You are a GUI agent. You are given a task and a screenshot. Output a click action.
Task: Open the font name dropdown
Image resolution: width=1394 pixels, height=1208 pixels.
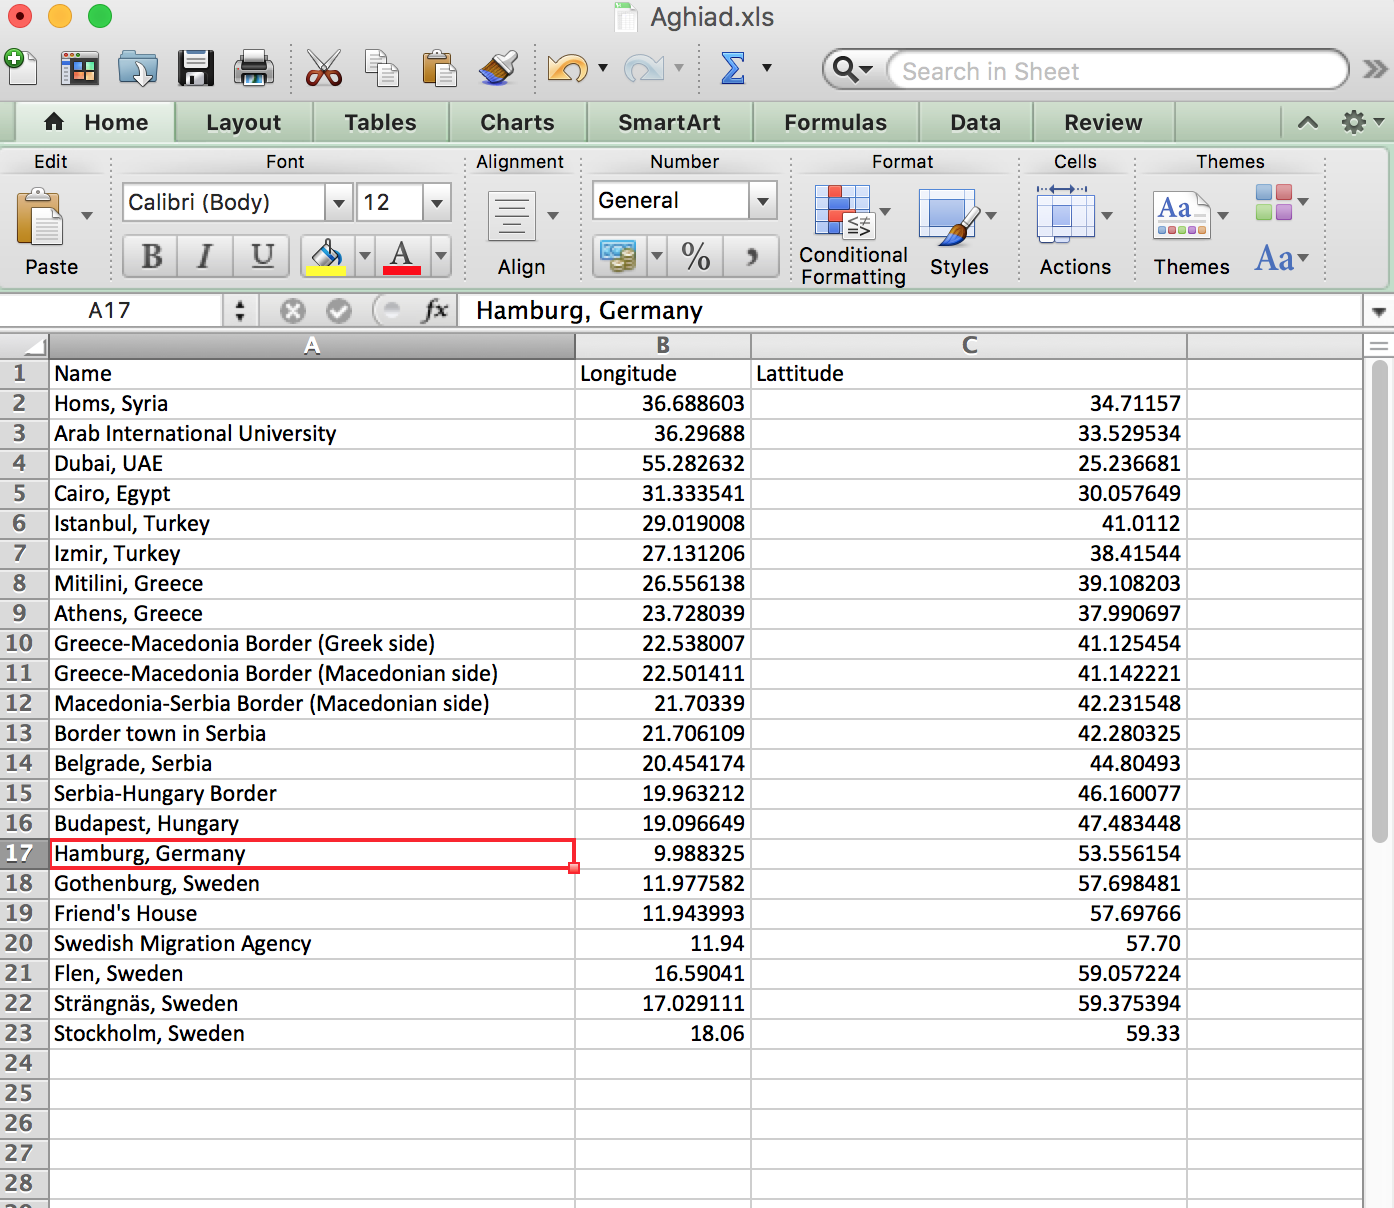(339, 203)
